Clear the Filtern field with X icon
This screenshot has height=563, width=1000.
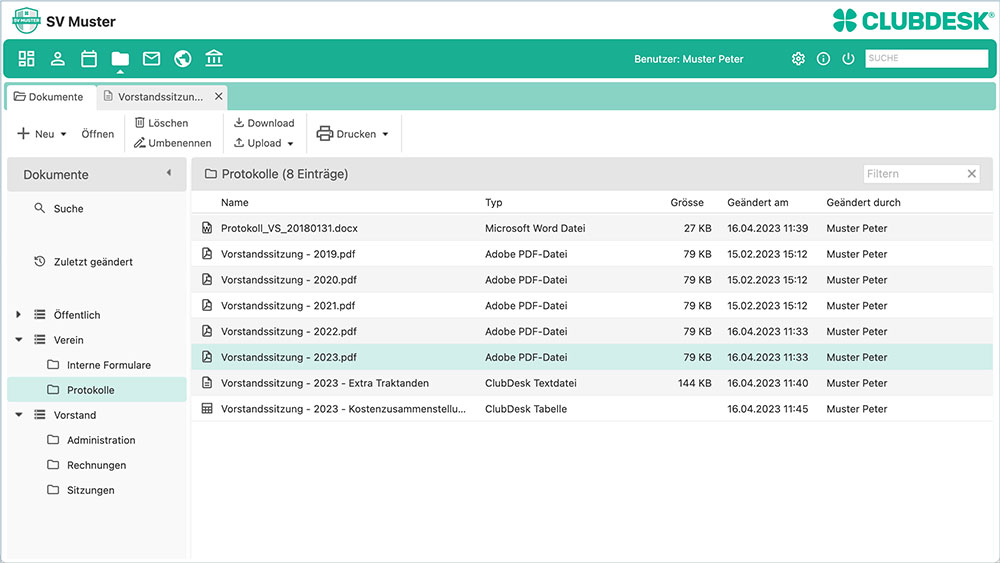click(971, 173)
